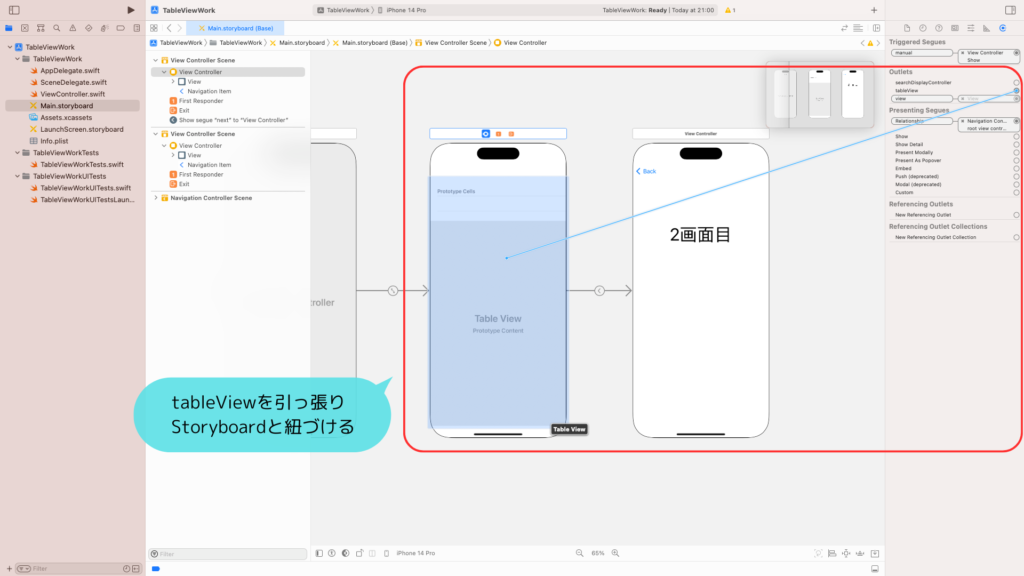Toggle the editor options lines icon
The height and width of the screenshot is (576, 1024).
pyautogui.click(x=858, y=28)
